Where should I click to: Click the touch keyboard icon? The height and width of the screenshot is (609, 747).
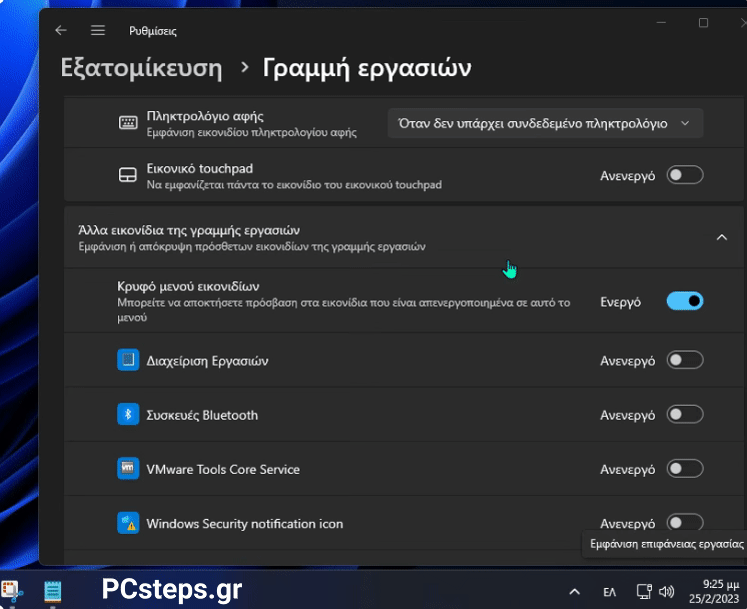coord(127,123)
